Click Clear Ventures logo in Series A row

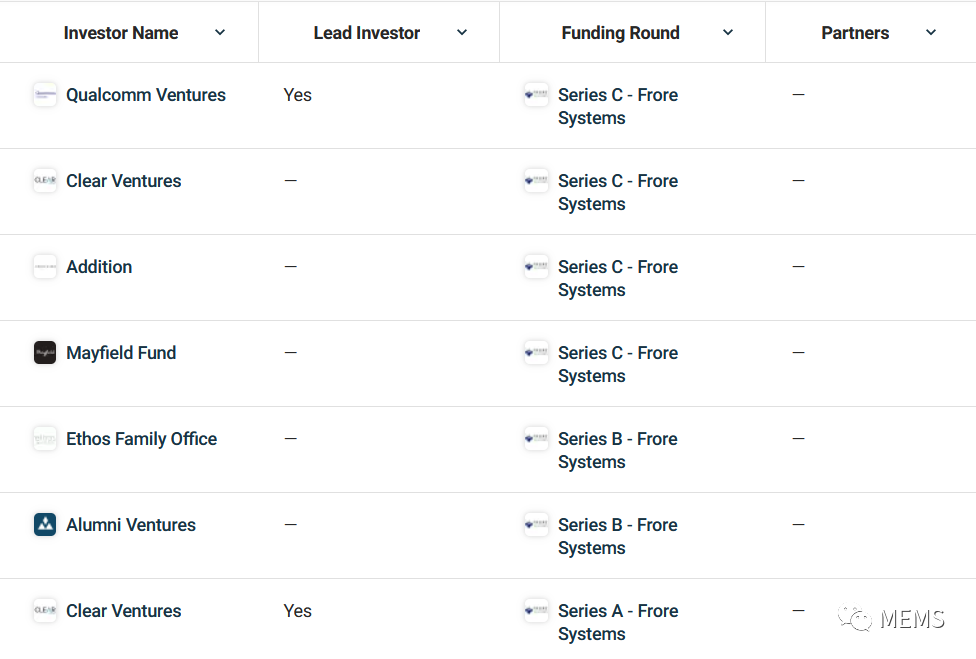[45, 611]
